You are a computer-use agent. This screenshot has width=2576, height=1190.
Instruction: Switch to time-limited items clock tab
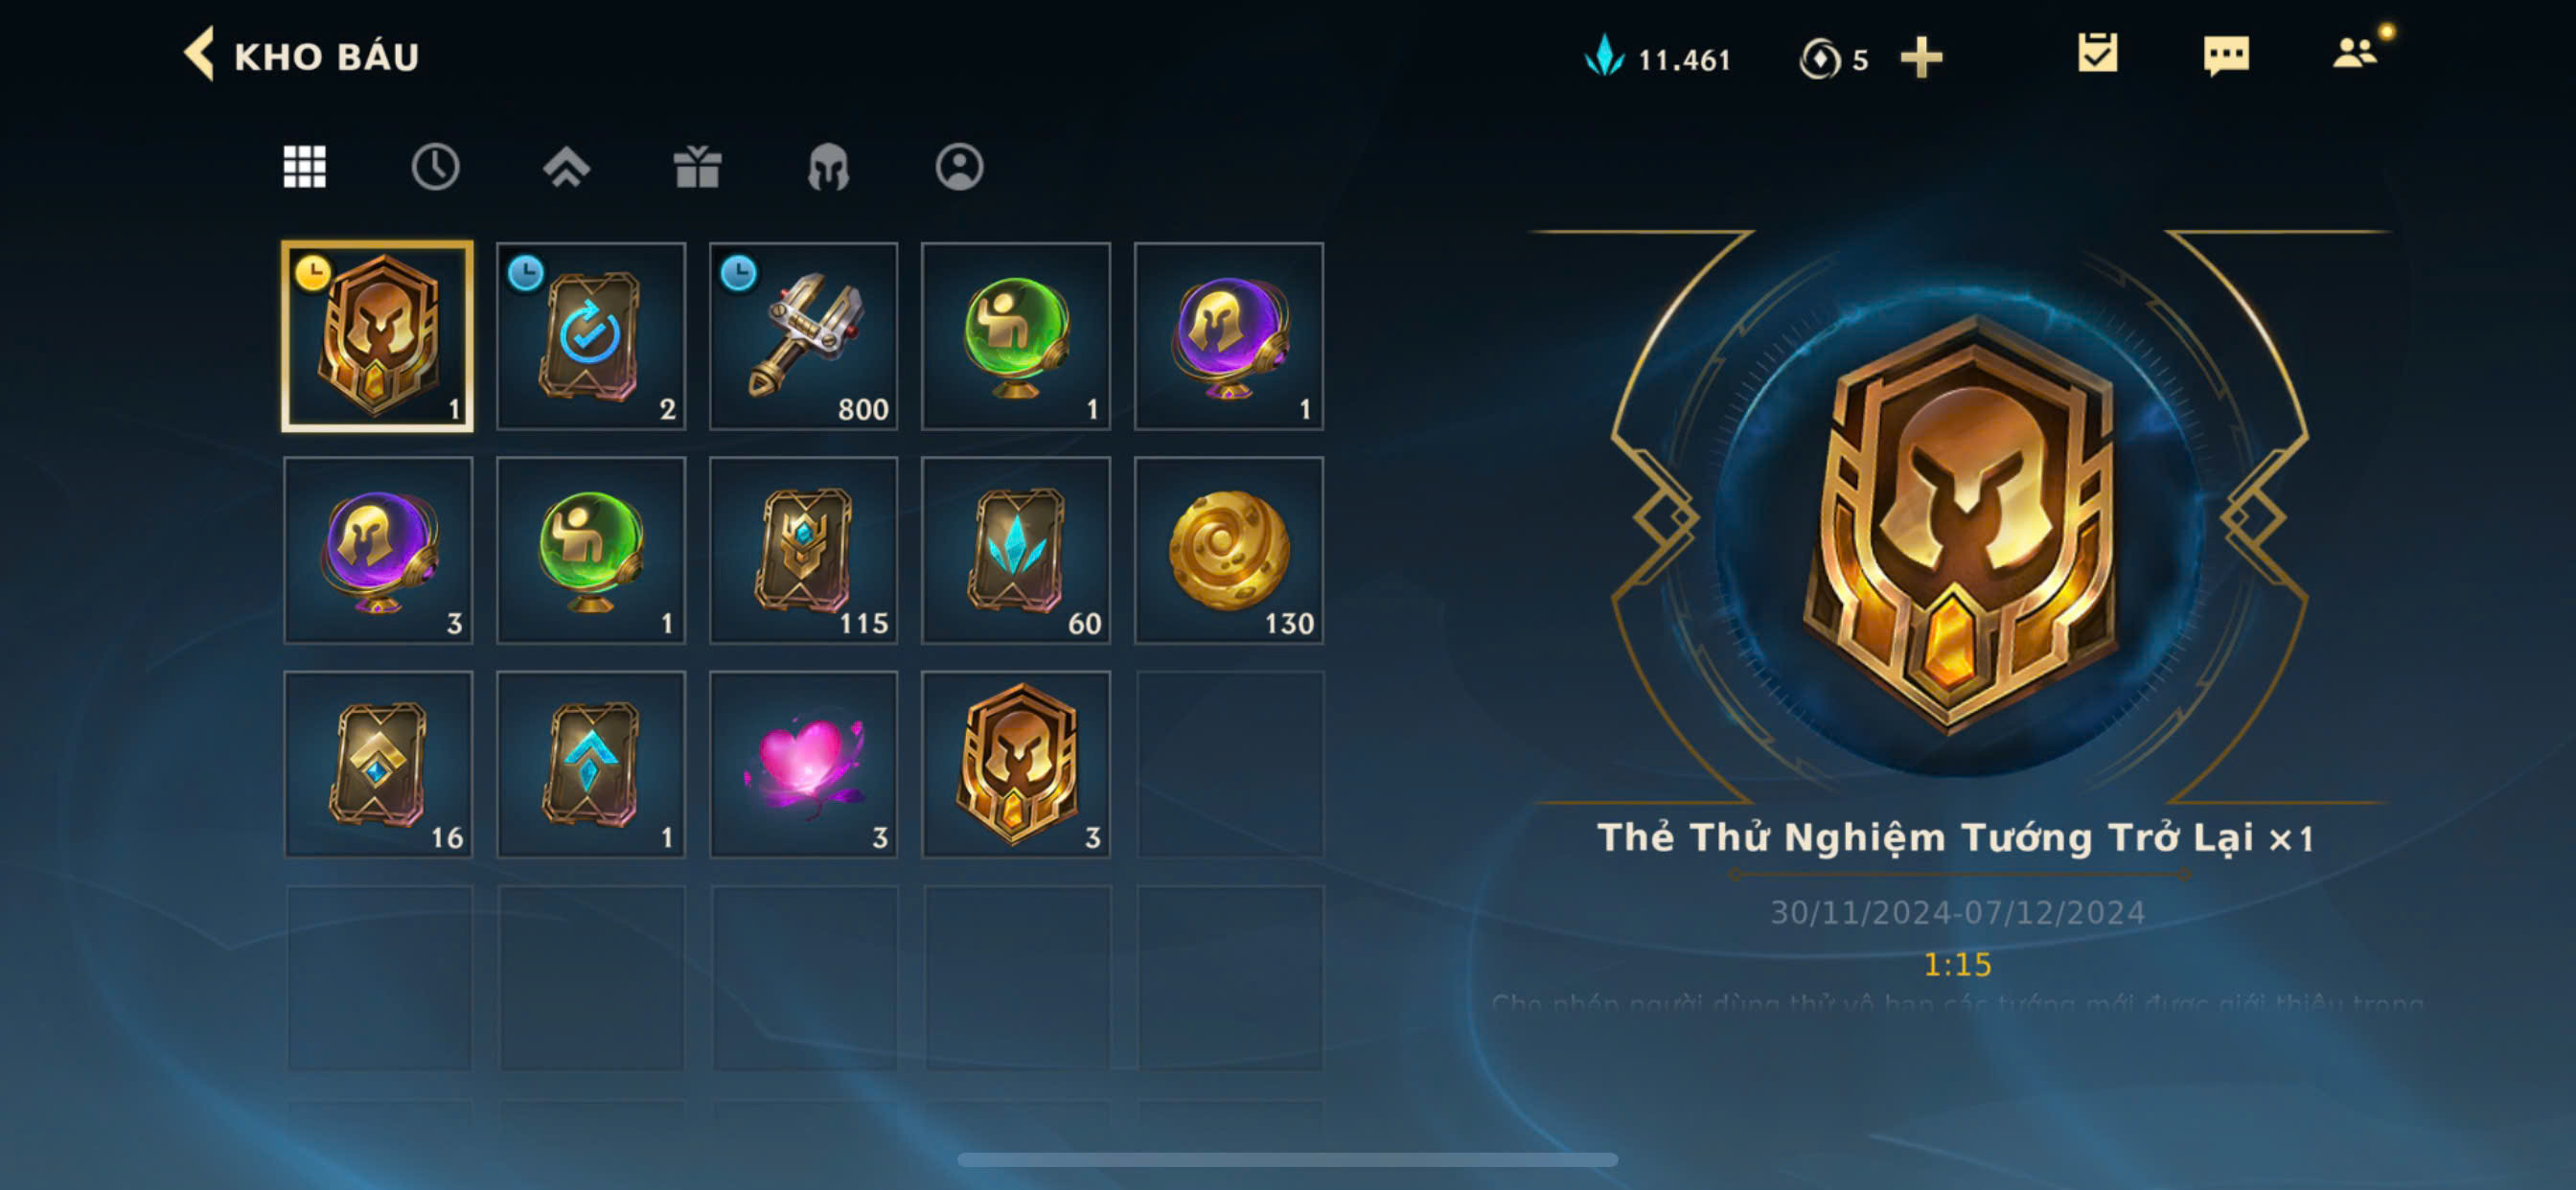tap(435, 167)
